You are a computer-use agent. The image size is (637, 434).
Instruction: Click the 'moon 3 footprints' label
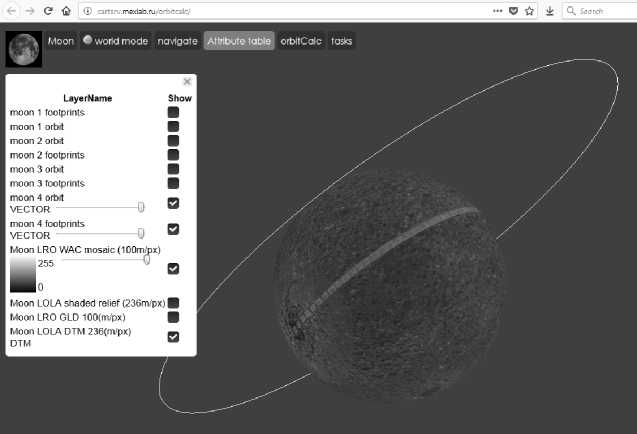tap(47, 183)
